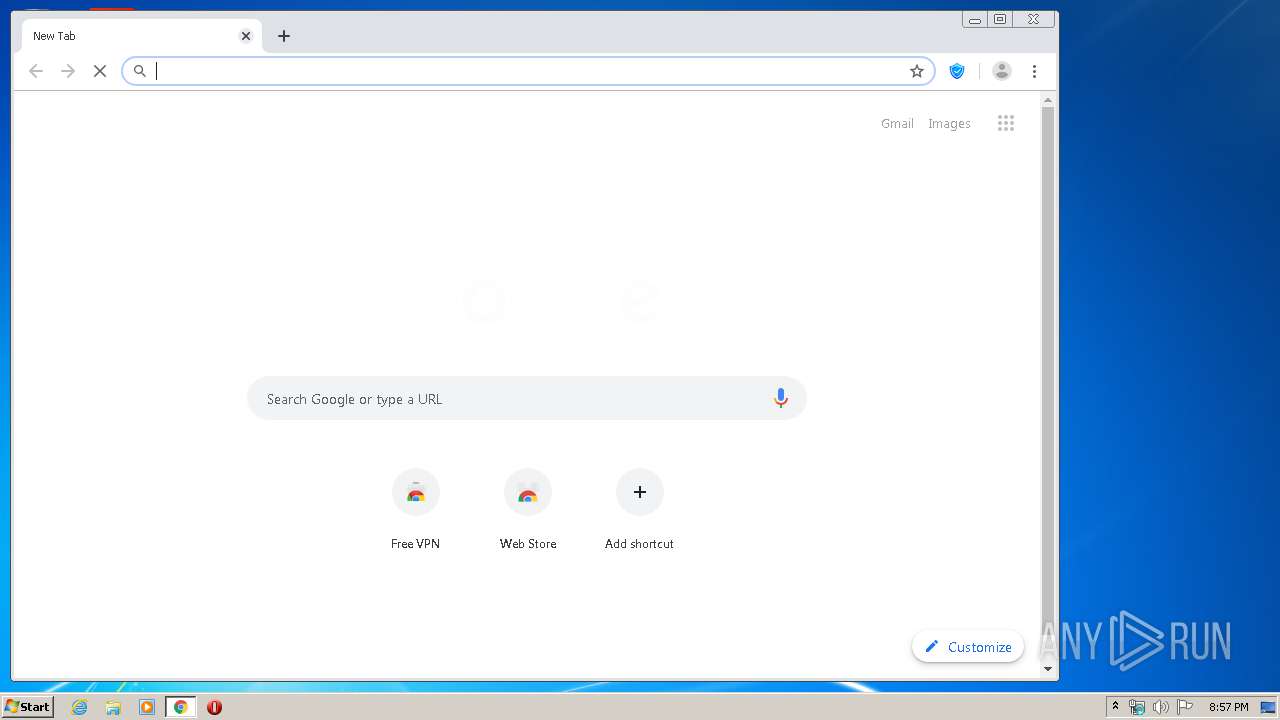The width and height of the screenshot is (1280, 720).
Task: Click the Search Google or type a URL box
Action: (527, 398)
